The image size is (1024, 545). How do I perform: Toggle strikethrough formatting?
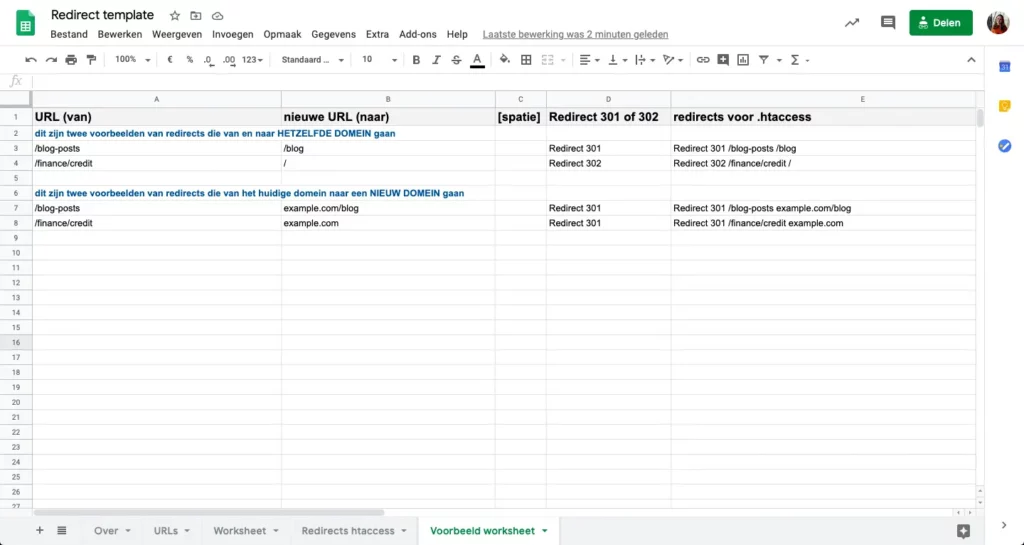(x=456, y=60)
